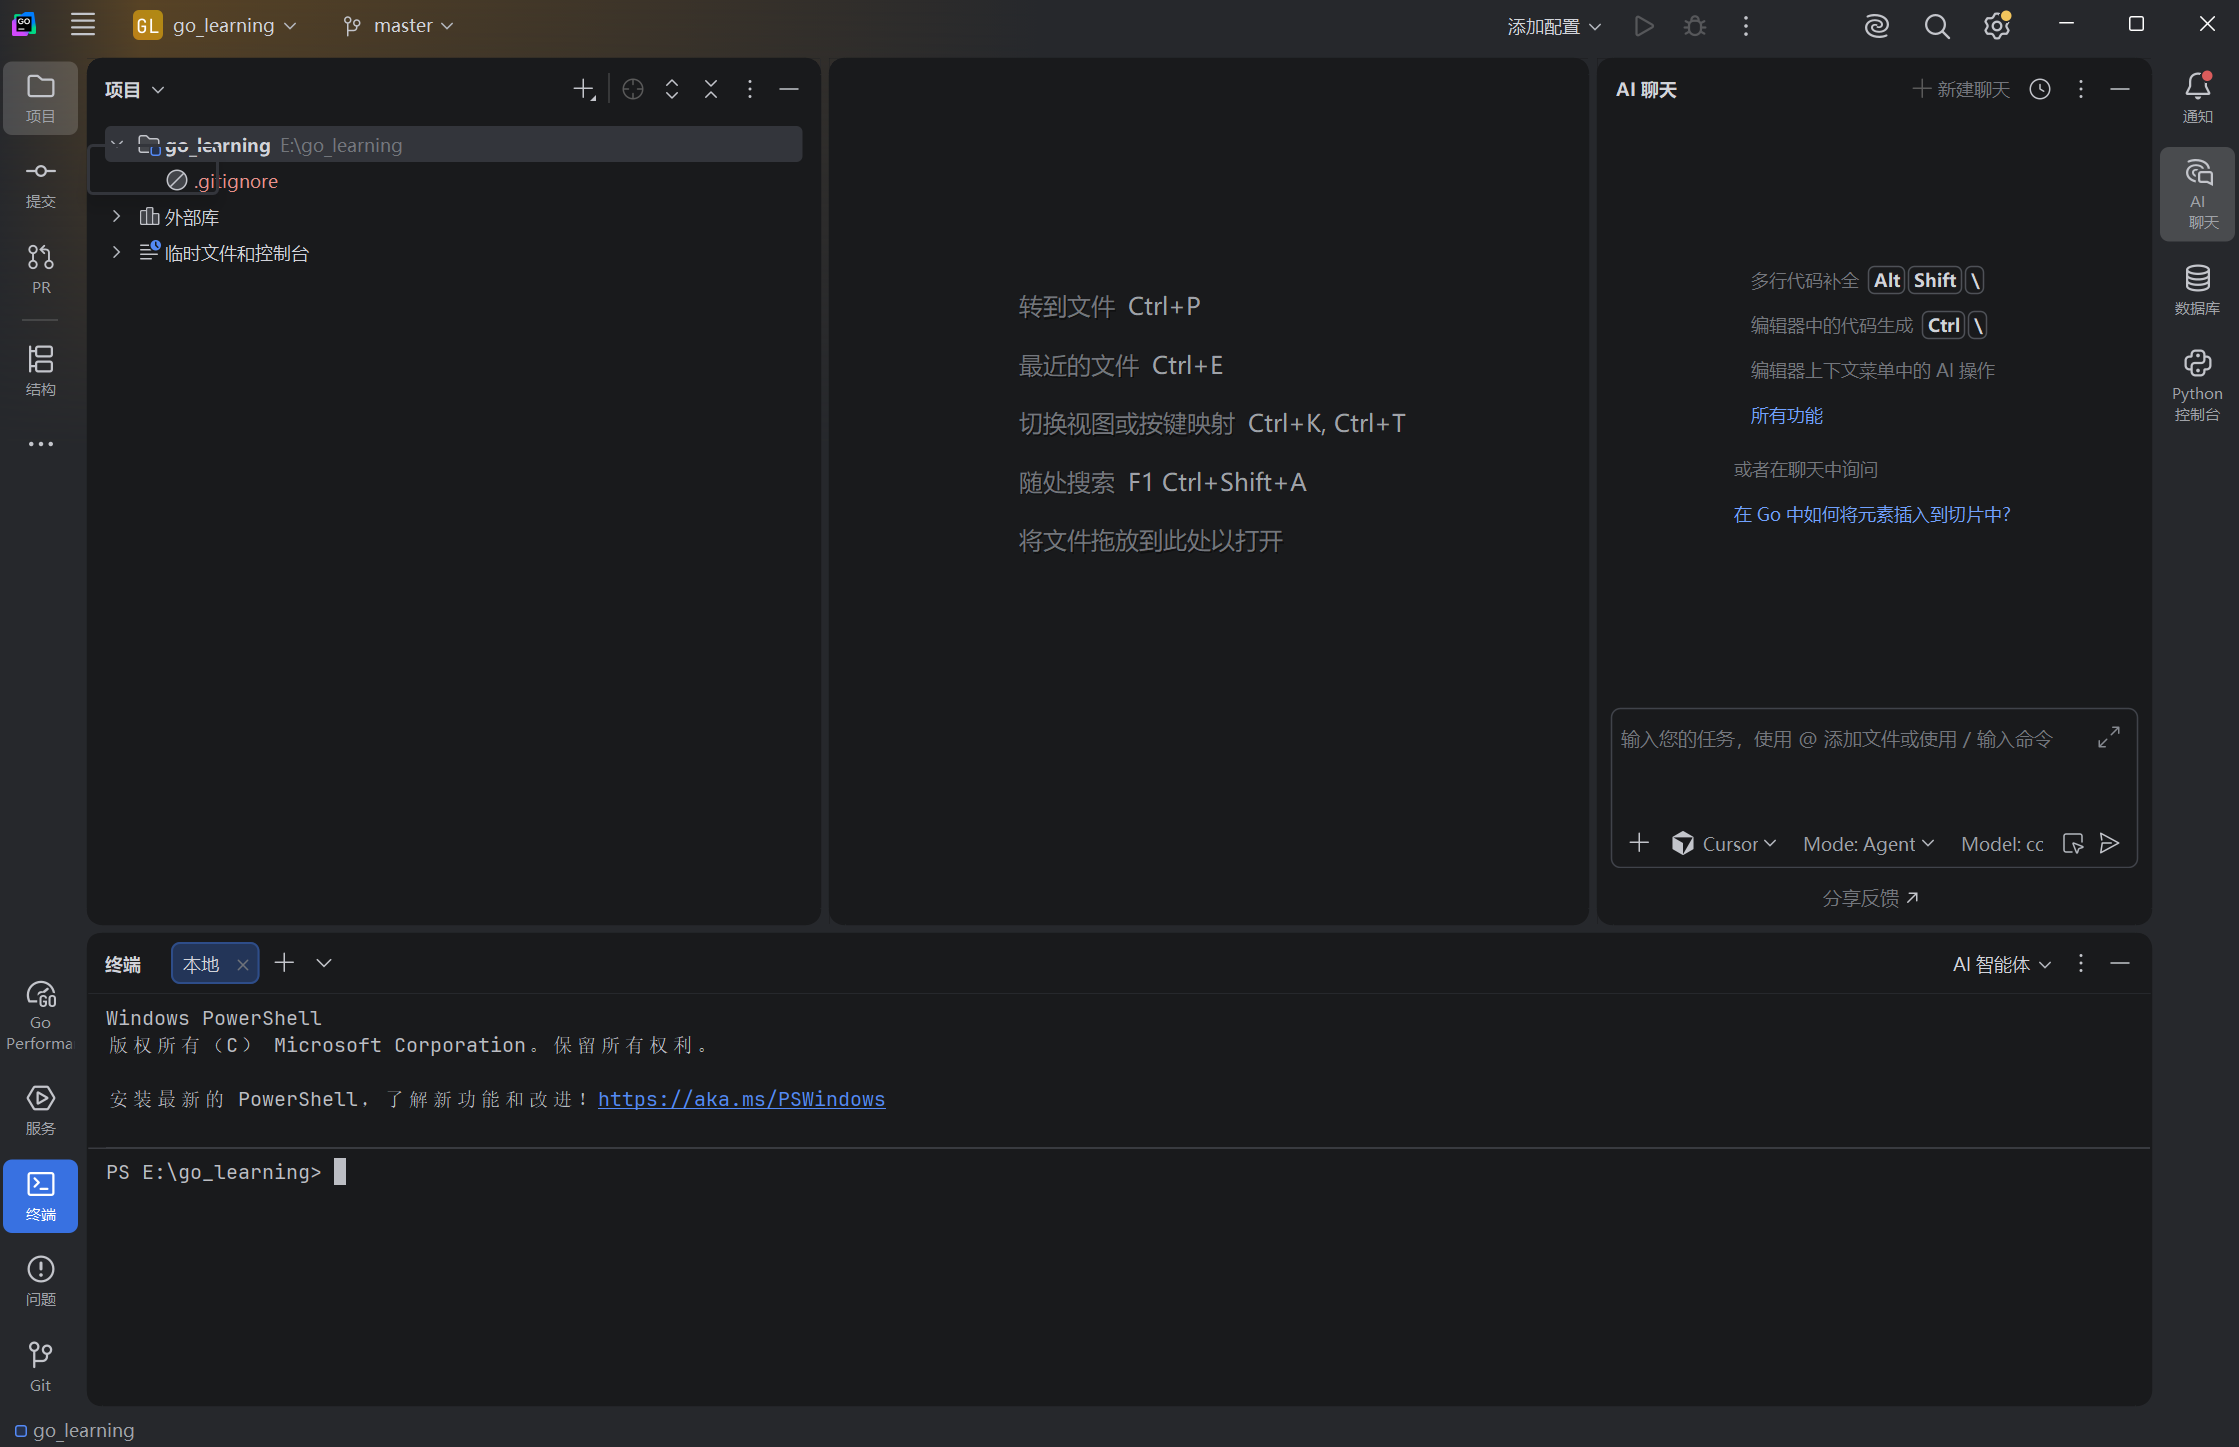Image resolution: width=2239 pixels, height=1447 pixels.
Task: Select the 本地 terminal tab
Action: (x=201, y=964)
